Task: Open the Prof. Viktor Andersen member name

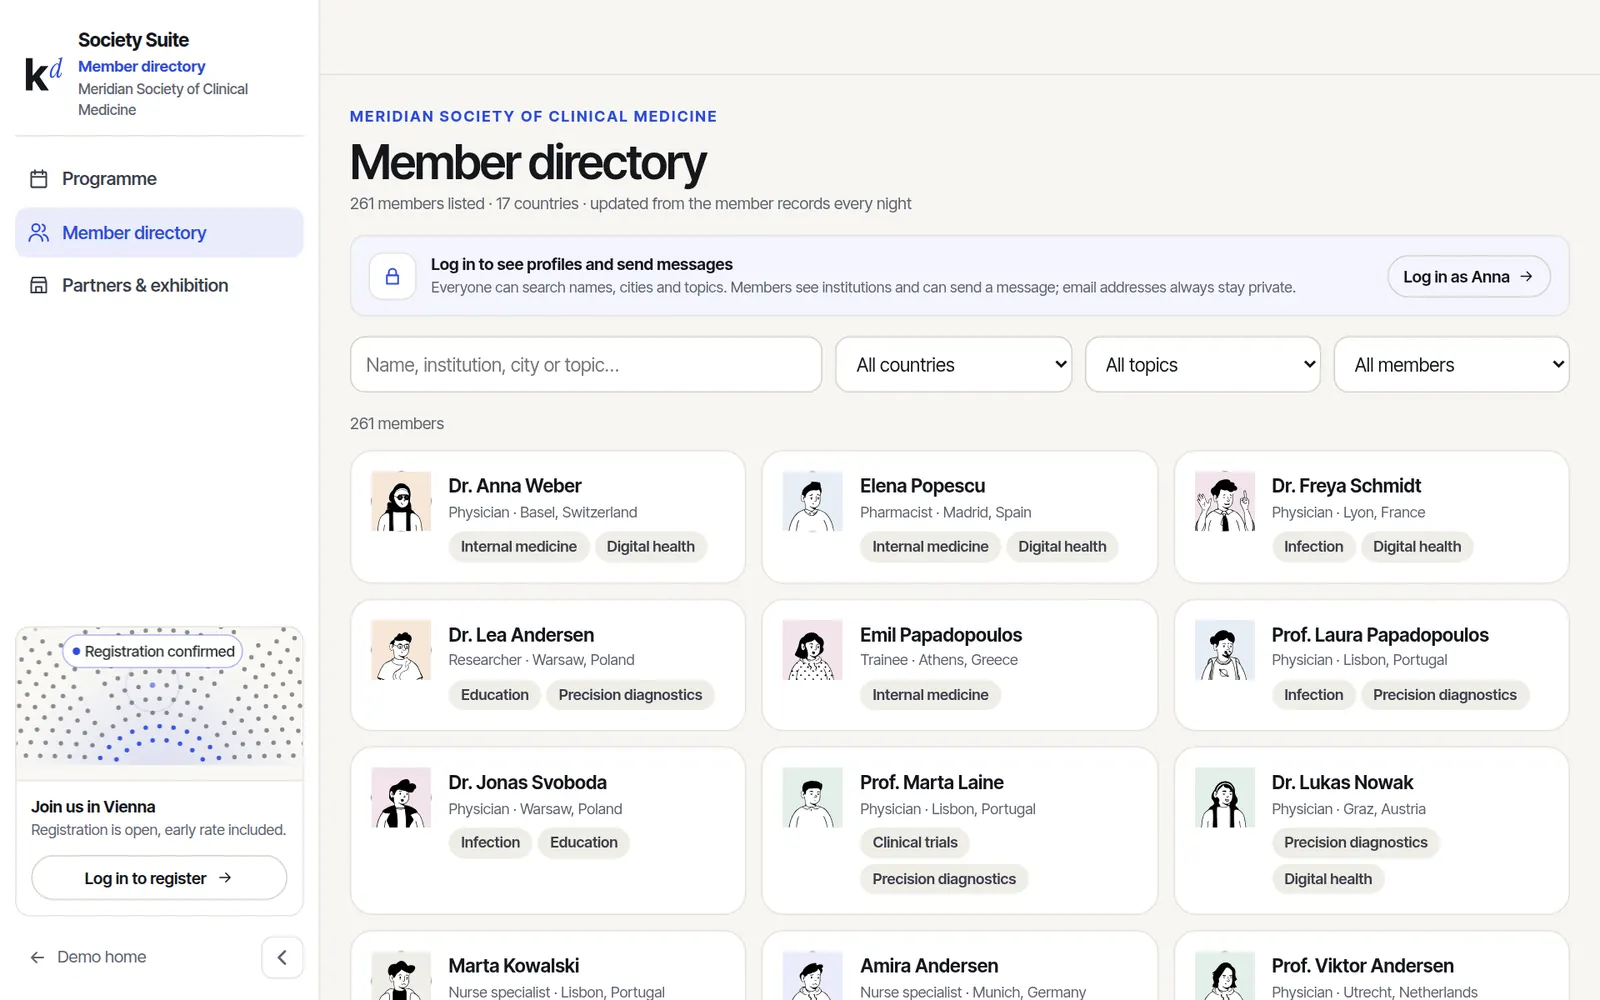Action: click(x=1363, y=966)
